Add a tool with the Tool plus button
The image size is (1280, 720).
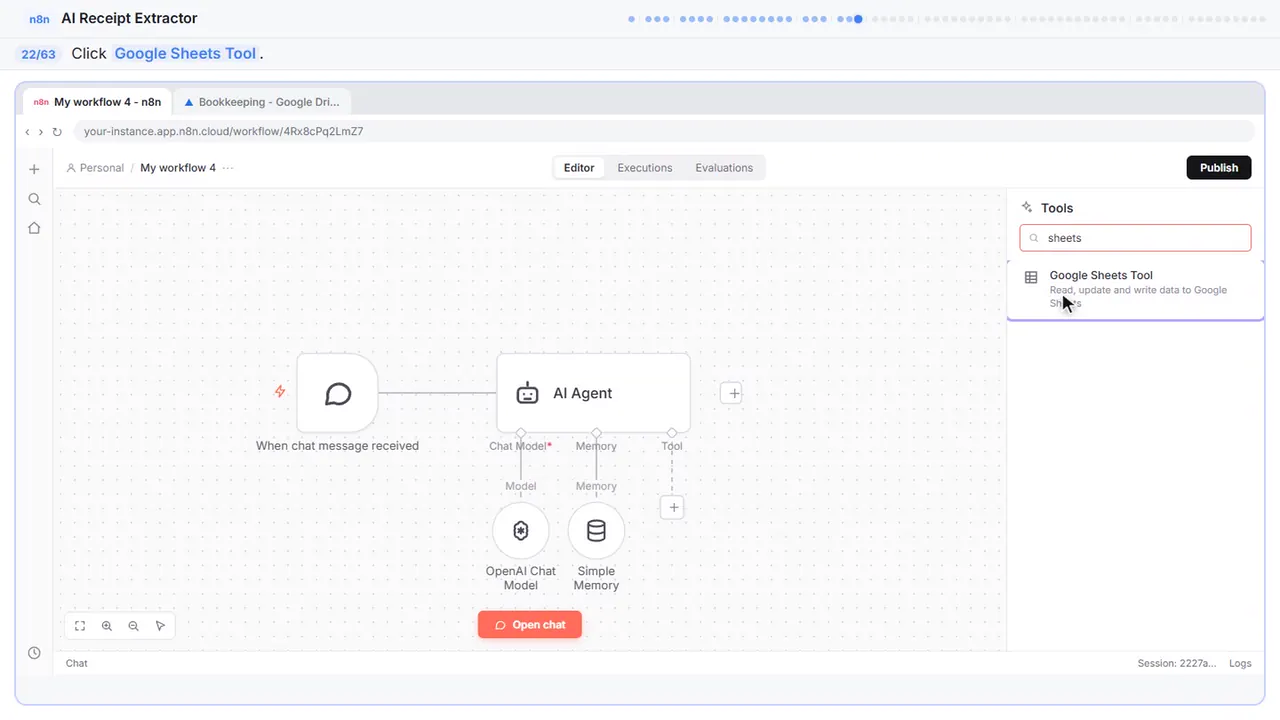point(673,508)
